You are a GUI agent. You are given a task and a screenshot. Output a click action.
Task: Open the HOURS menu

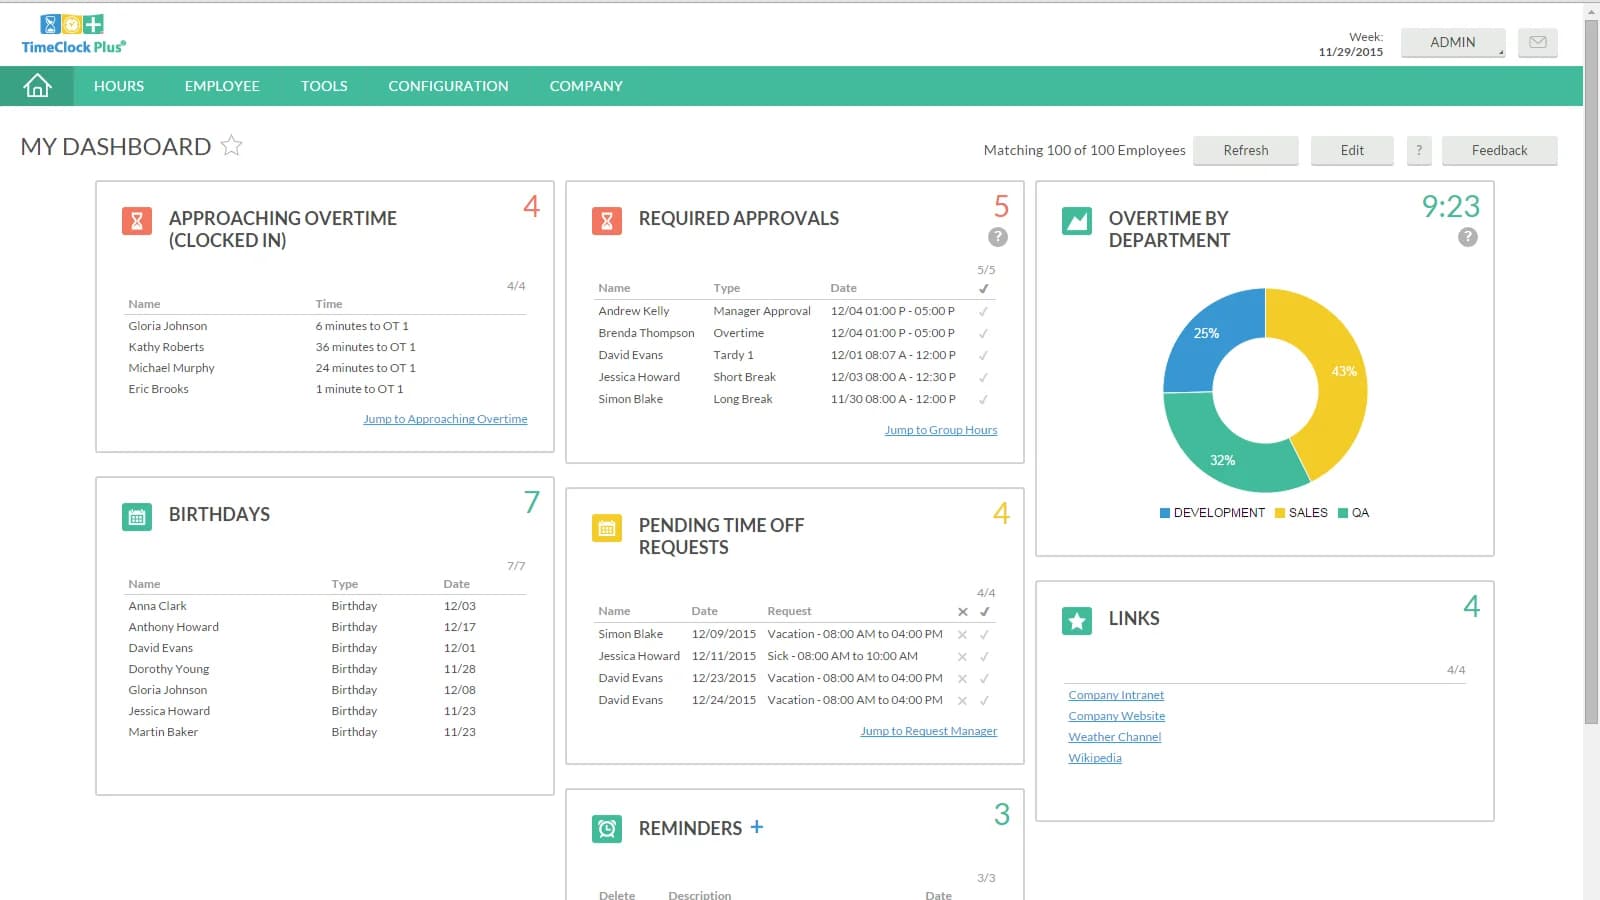119,86
